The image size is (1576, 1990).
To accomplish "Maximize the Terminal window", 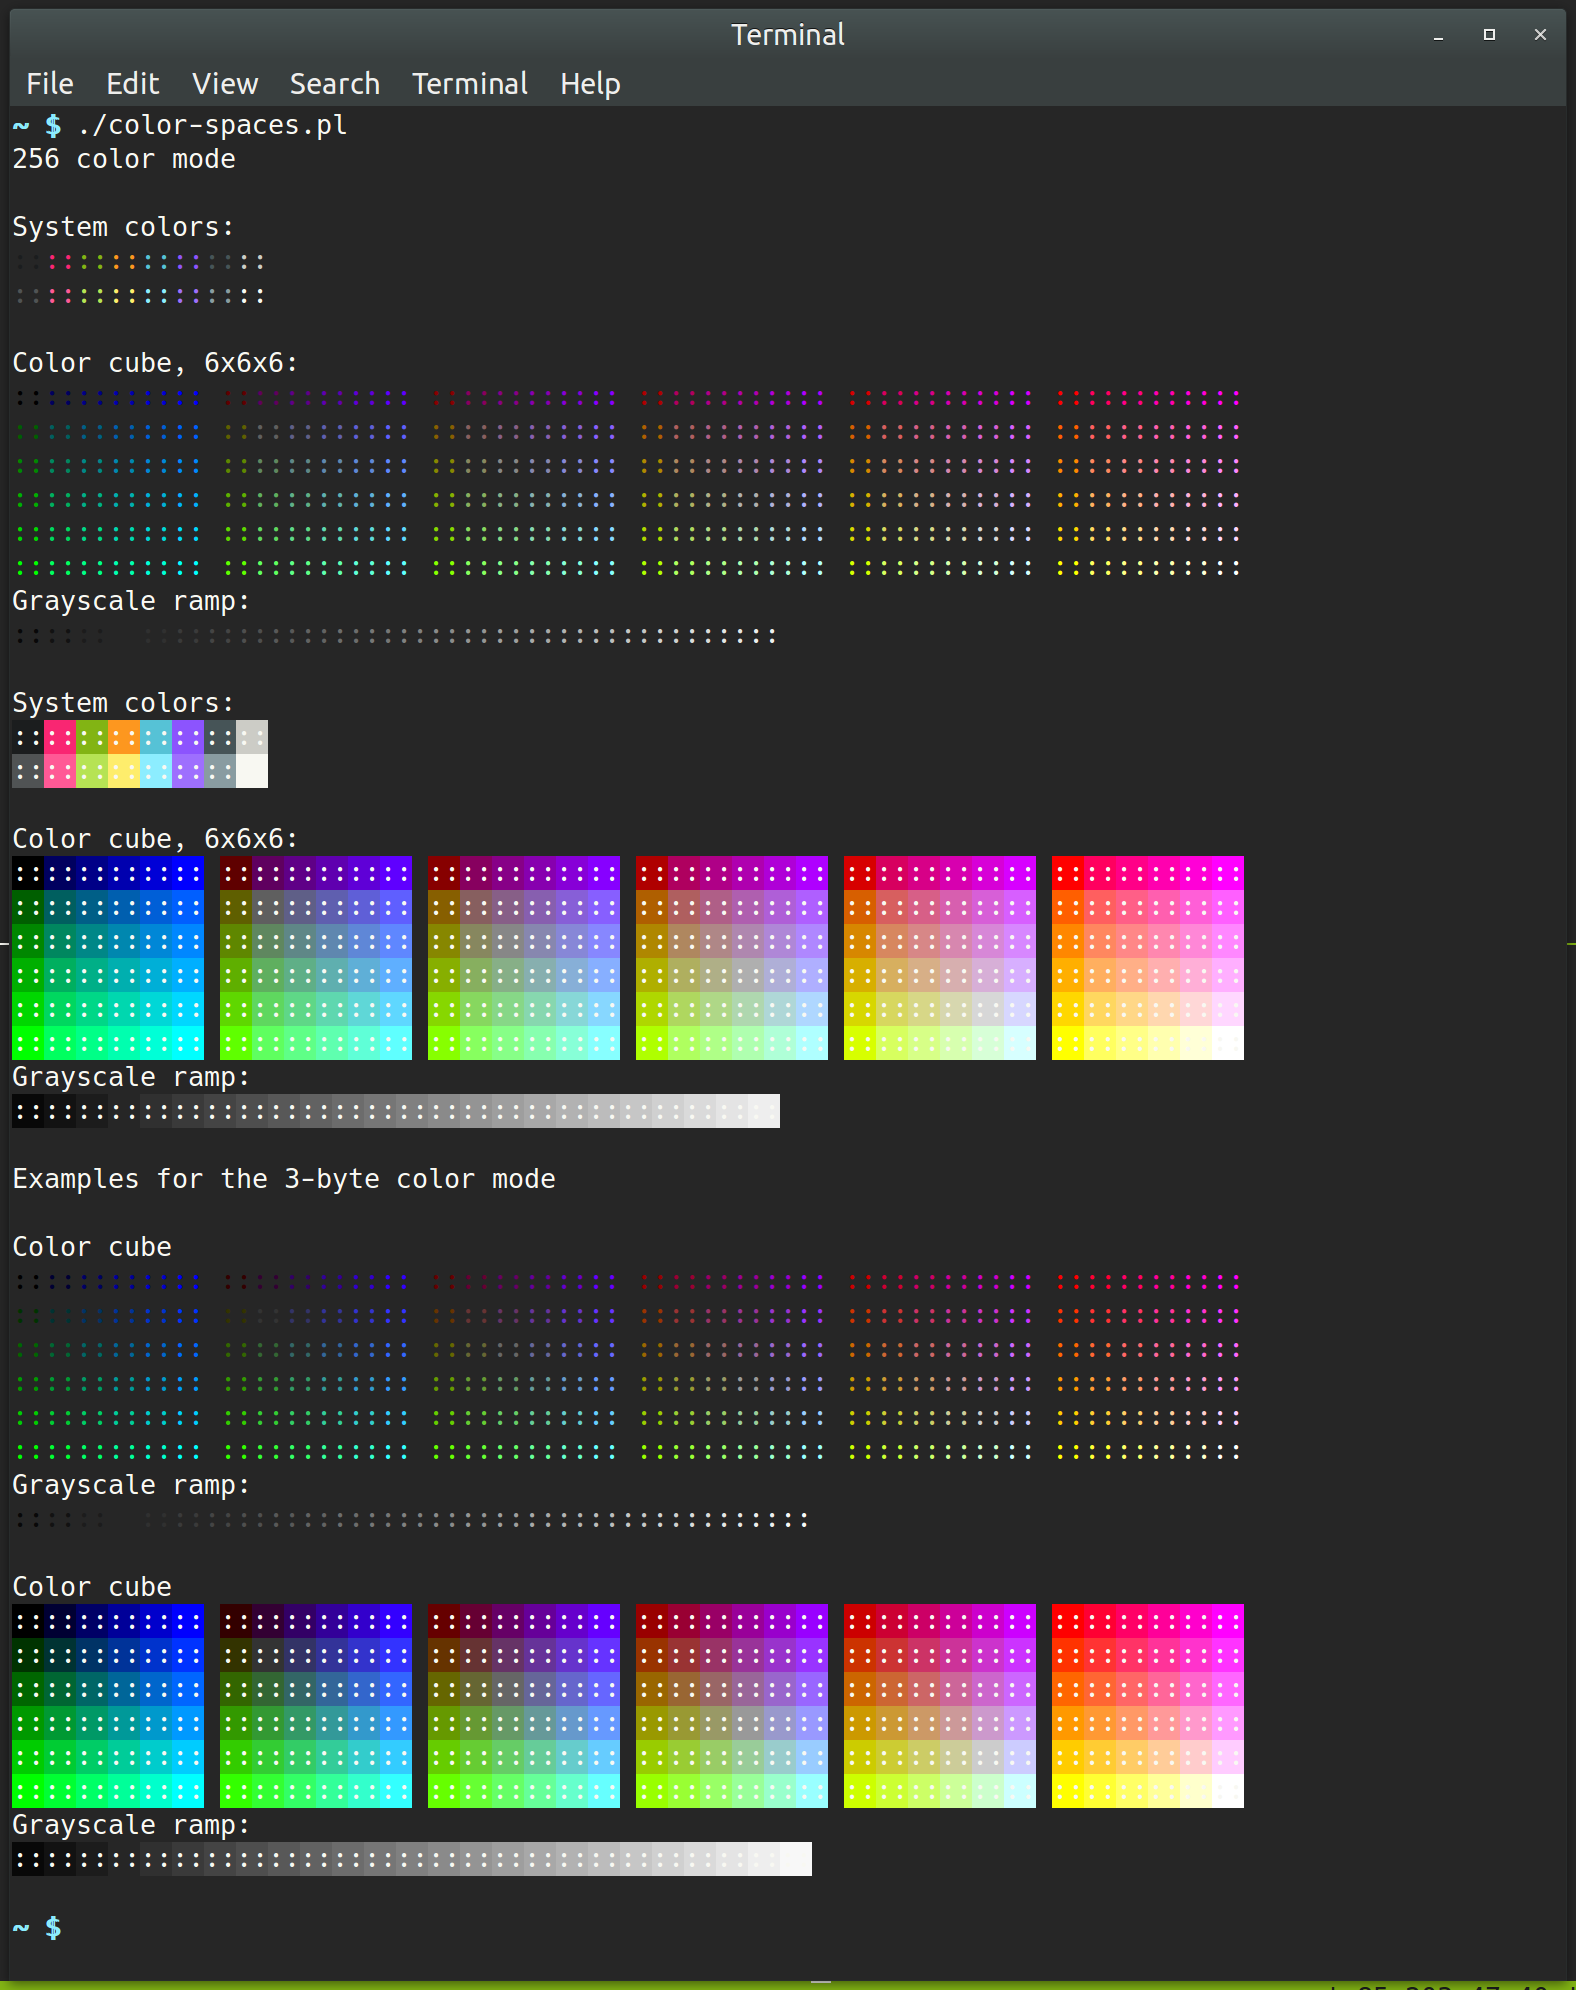I will (x=1489, y=35).
